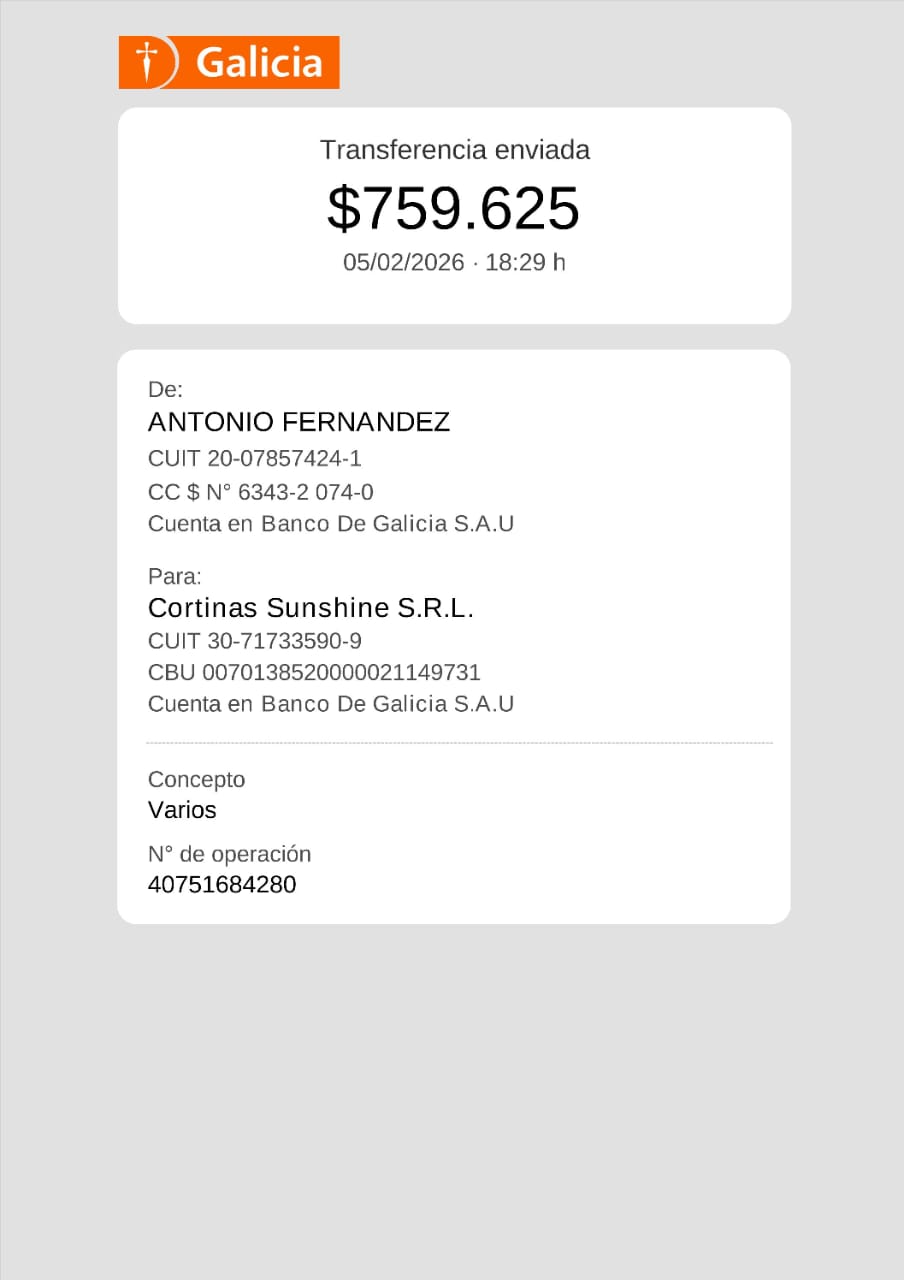Image resolution: width=904 pixels, height=1280 pixels.
Task: Click the 'De:' sender label
Action: [165, 390]
